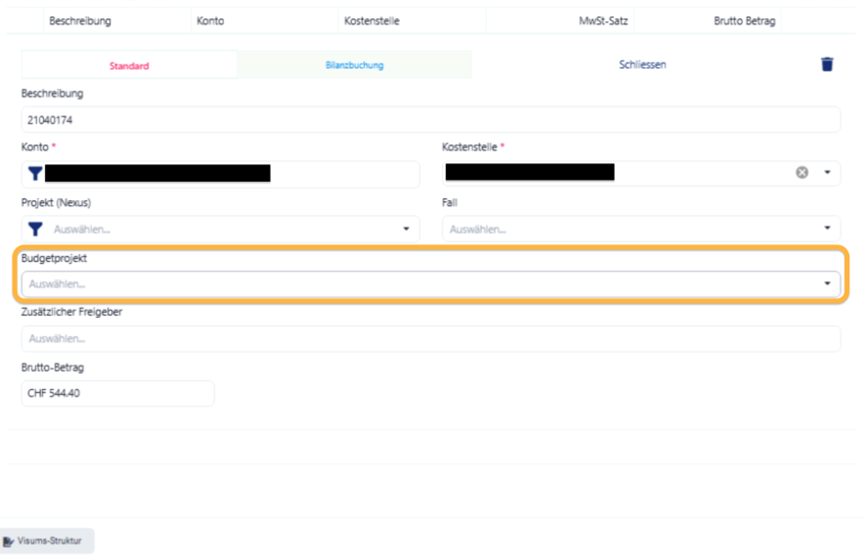Switch to the Standard tab
This screenshot has width=864, height=560.
(x=129, y=65)
